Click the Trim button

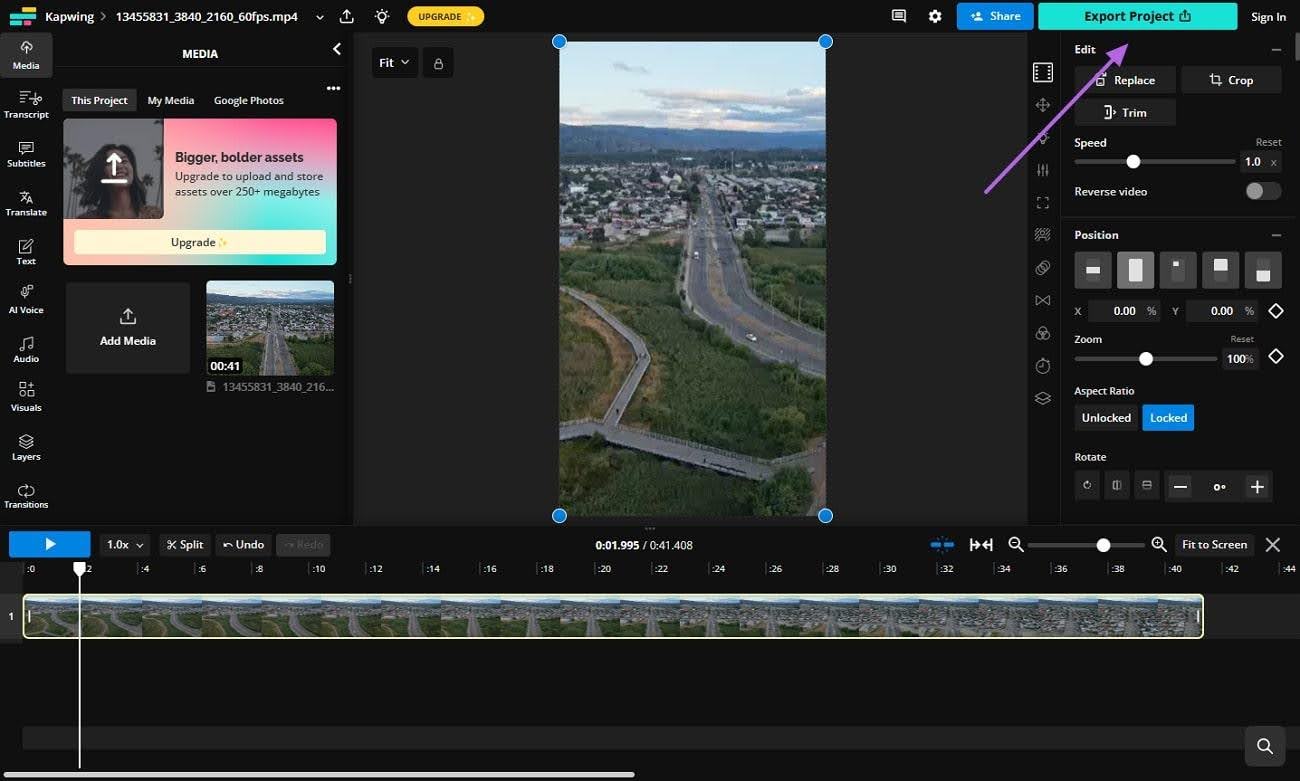(1125, 112)
